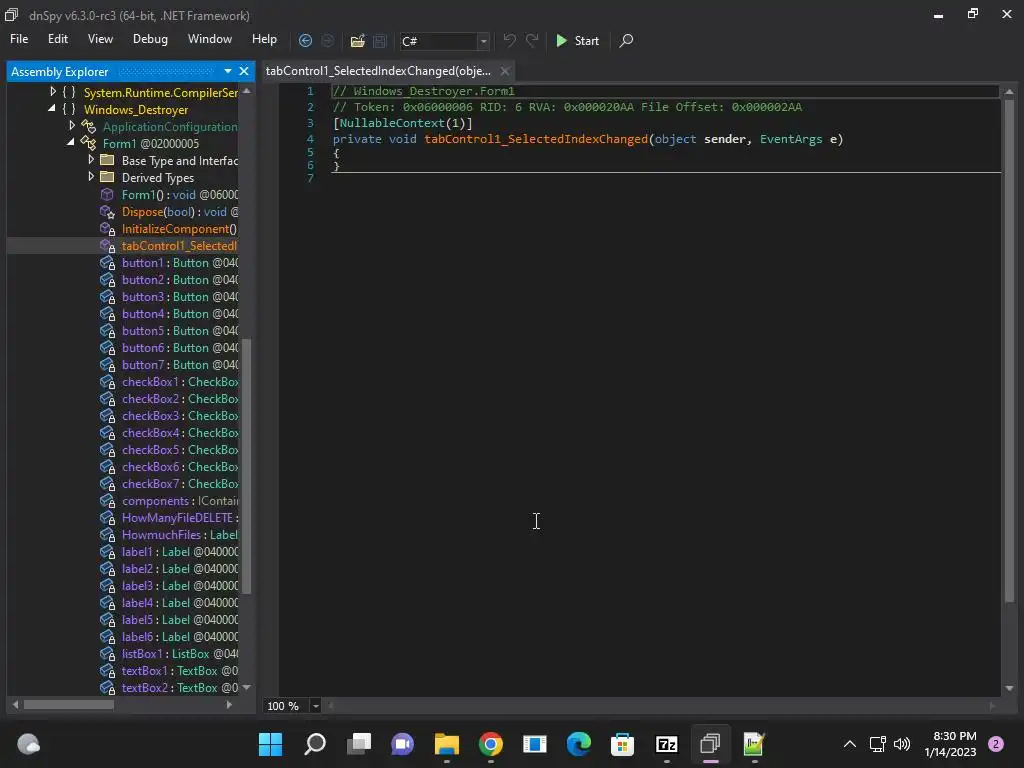Viewport: 1024px width, 768px height.
Task: Expand Base Type and Interfaces folder
Action: click(91, 159)
